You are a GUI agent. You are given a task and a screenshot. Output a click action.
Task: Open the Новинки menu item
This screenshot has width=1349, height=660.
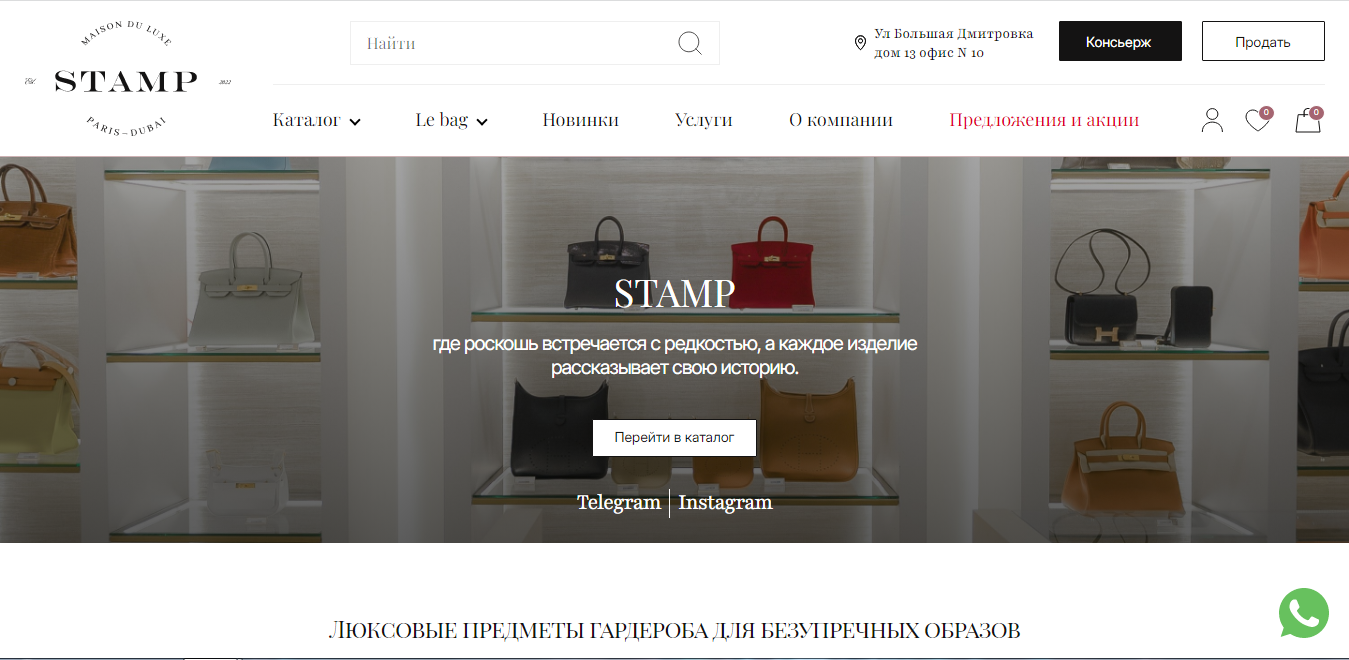(x=580, y=120)
